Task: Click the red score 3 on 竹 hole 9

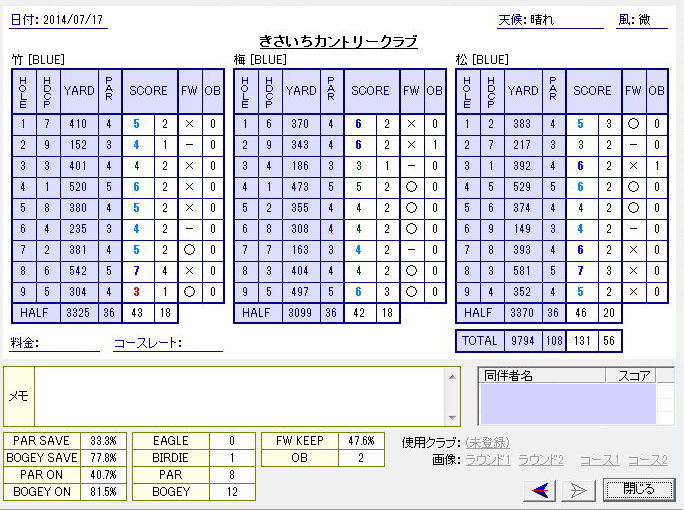Action: pos(137,292)
